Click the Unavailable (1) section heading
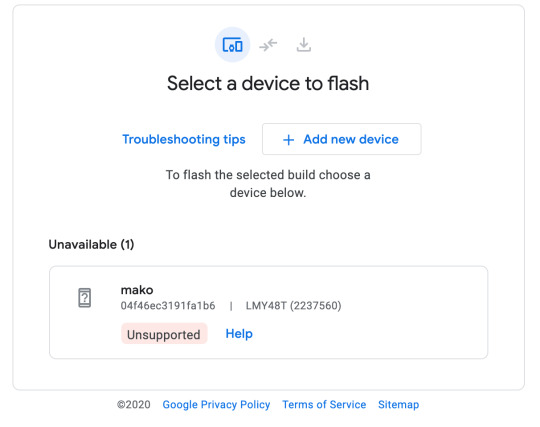Screen dimensions: 540x427 pyautogui.click(x=91, y=244)
